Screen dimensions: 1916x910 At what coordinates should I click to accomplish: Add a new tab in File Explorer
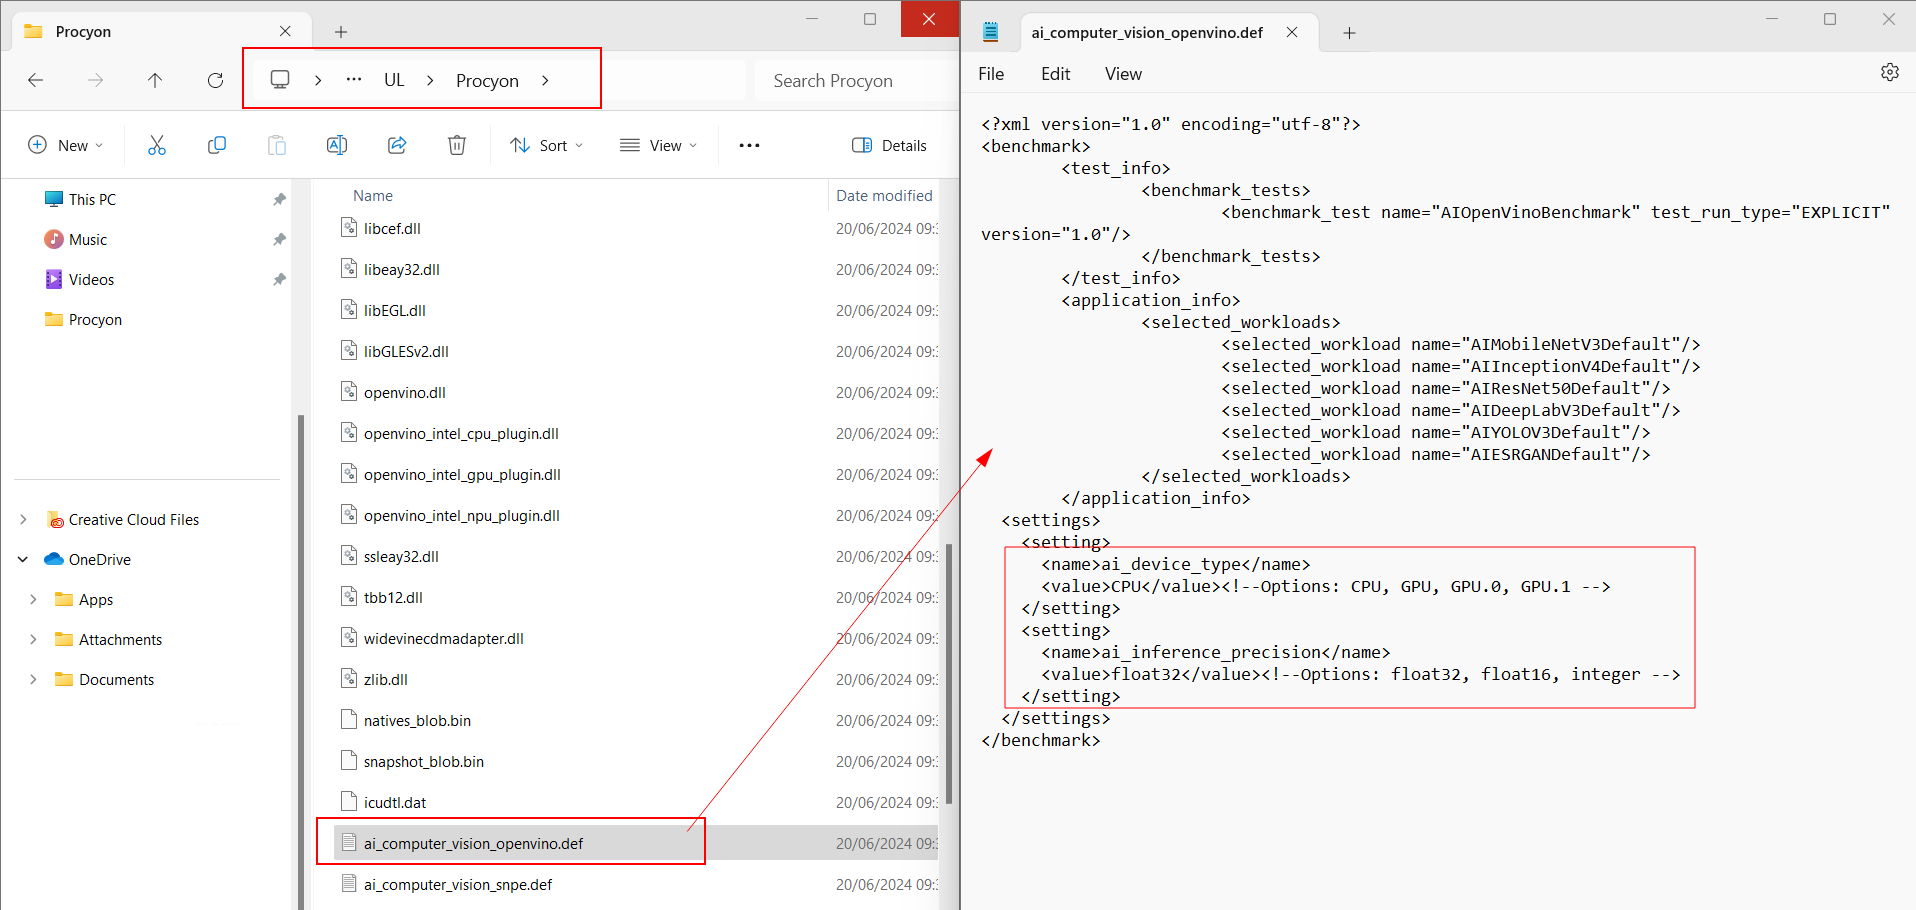point(341,32)
